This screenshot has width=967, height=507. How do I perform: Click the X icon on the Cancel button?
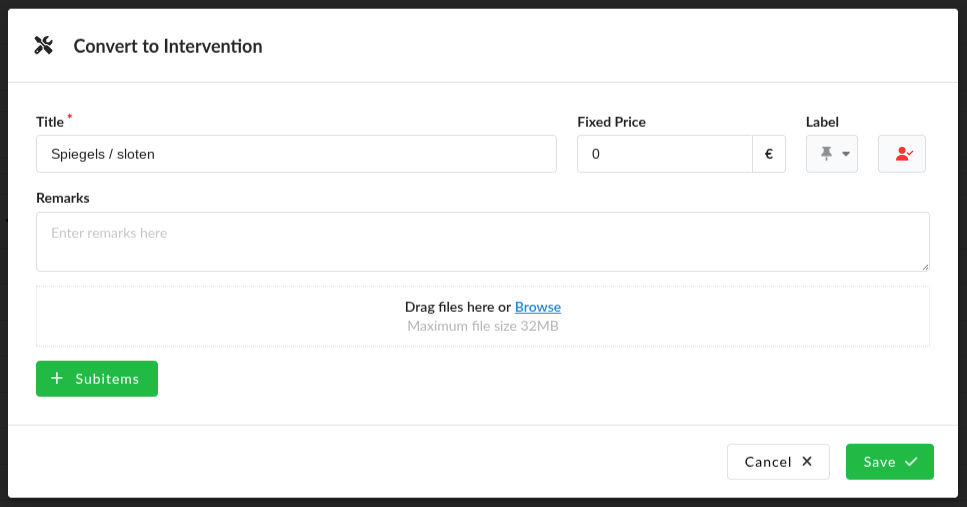807,462
